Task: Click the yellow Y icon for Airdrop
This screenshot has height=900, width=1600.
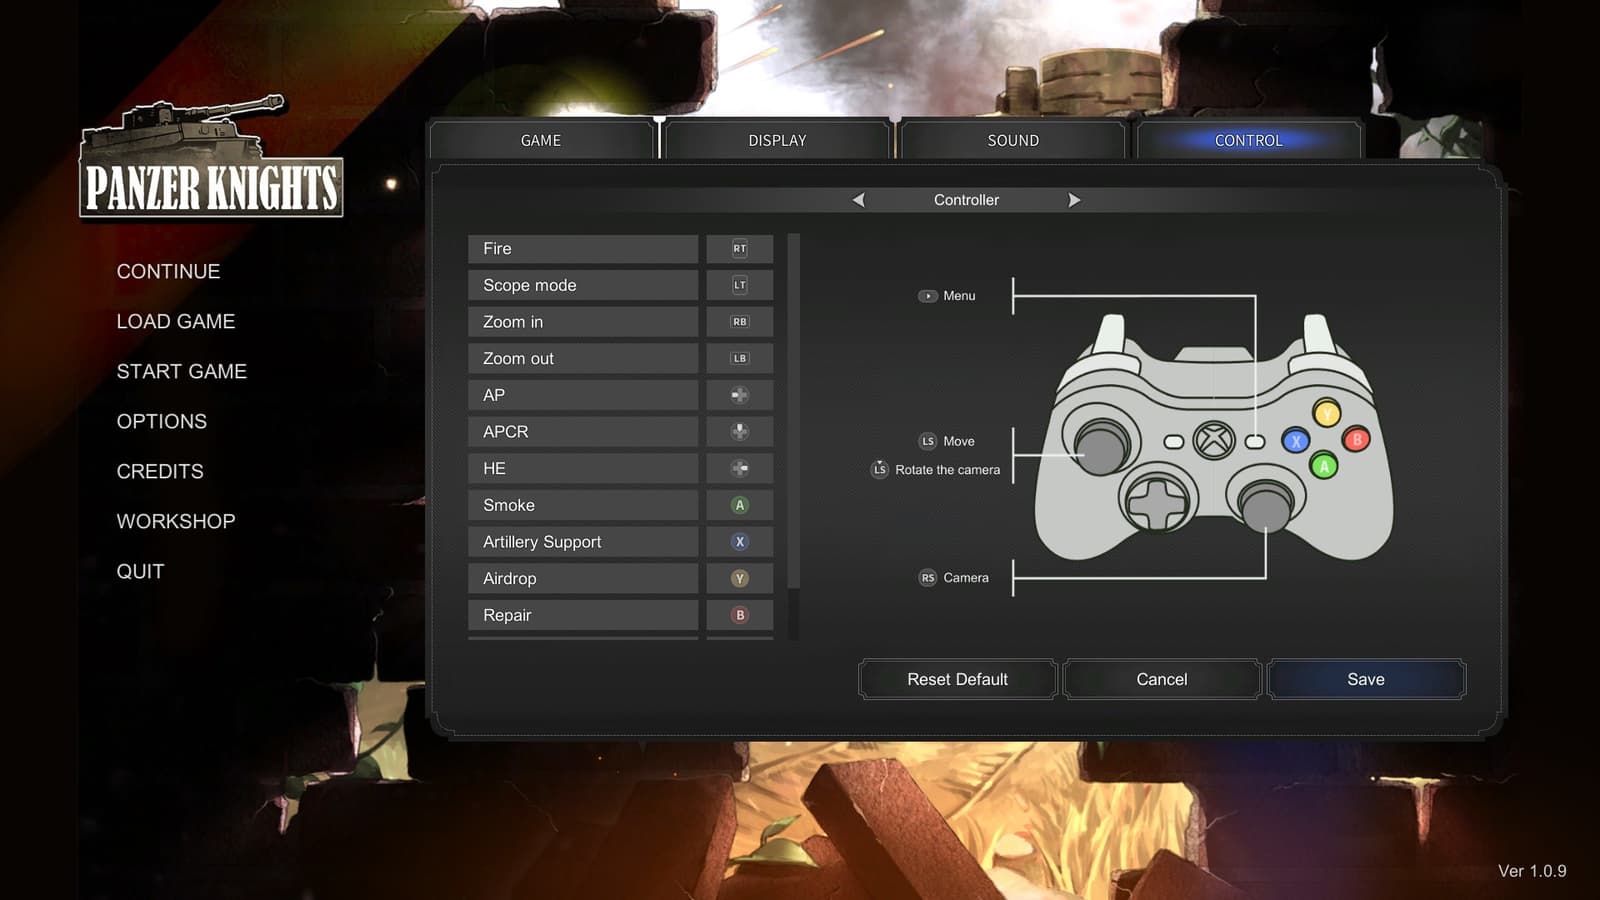Action: (x=739, y=578)
